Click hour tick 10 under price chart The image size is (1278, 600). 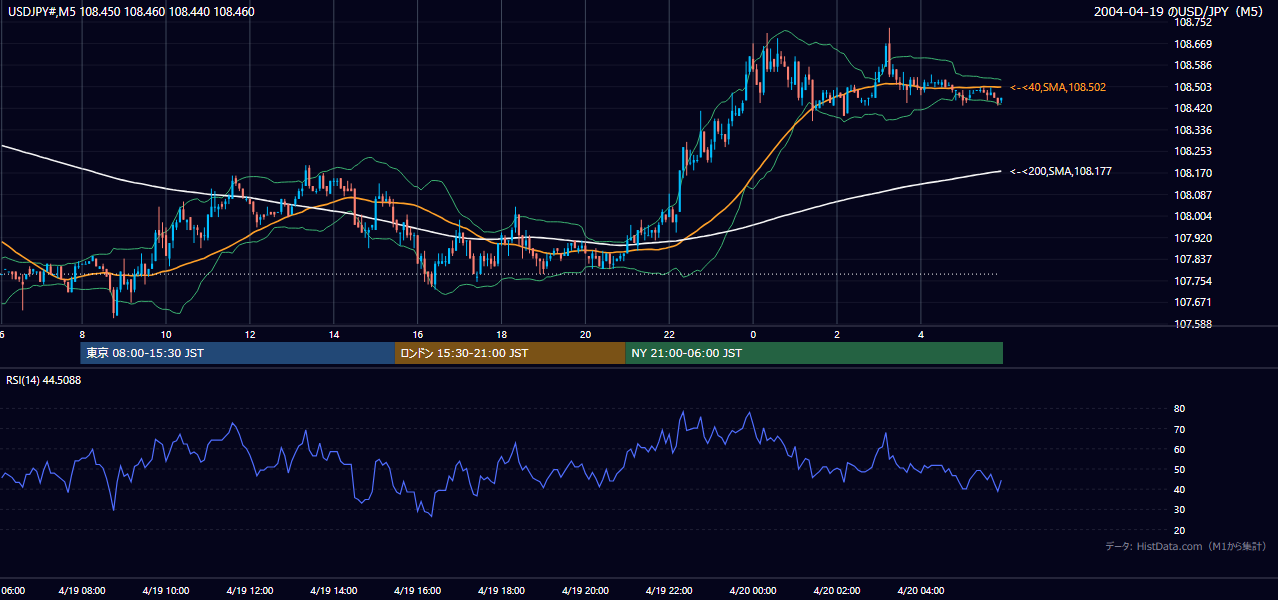click(165, 335)
